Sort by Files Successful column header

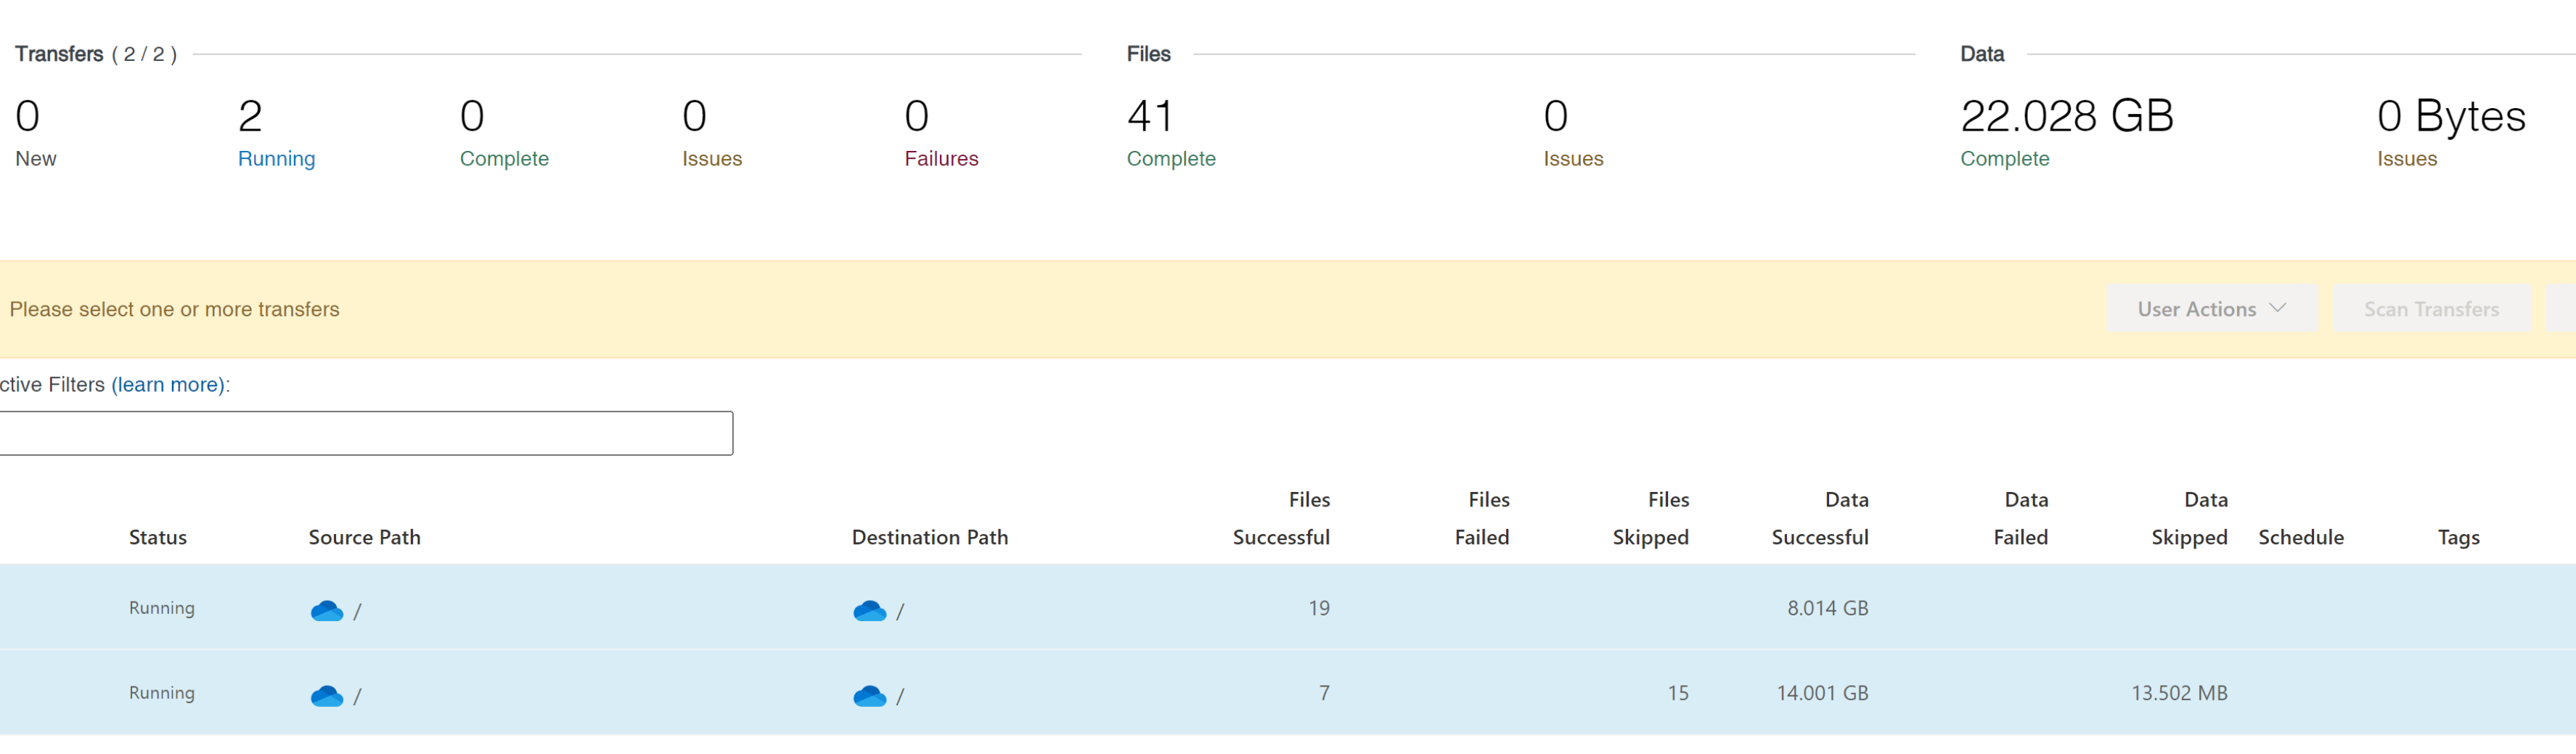pos(1281,519)
